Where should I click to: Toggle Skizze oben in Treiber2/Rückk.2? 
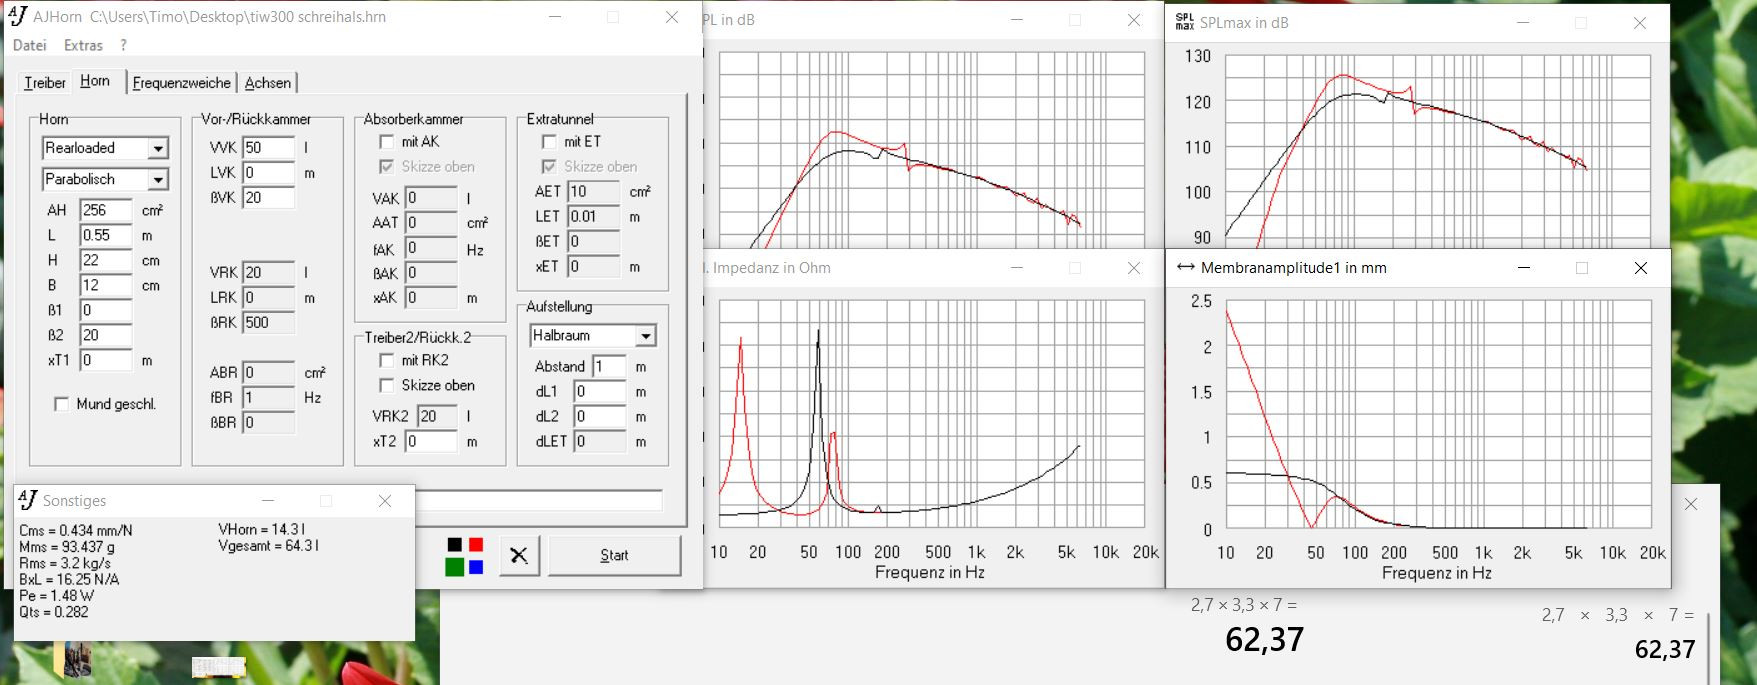point(387,385)
